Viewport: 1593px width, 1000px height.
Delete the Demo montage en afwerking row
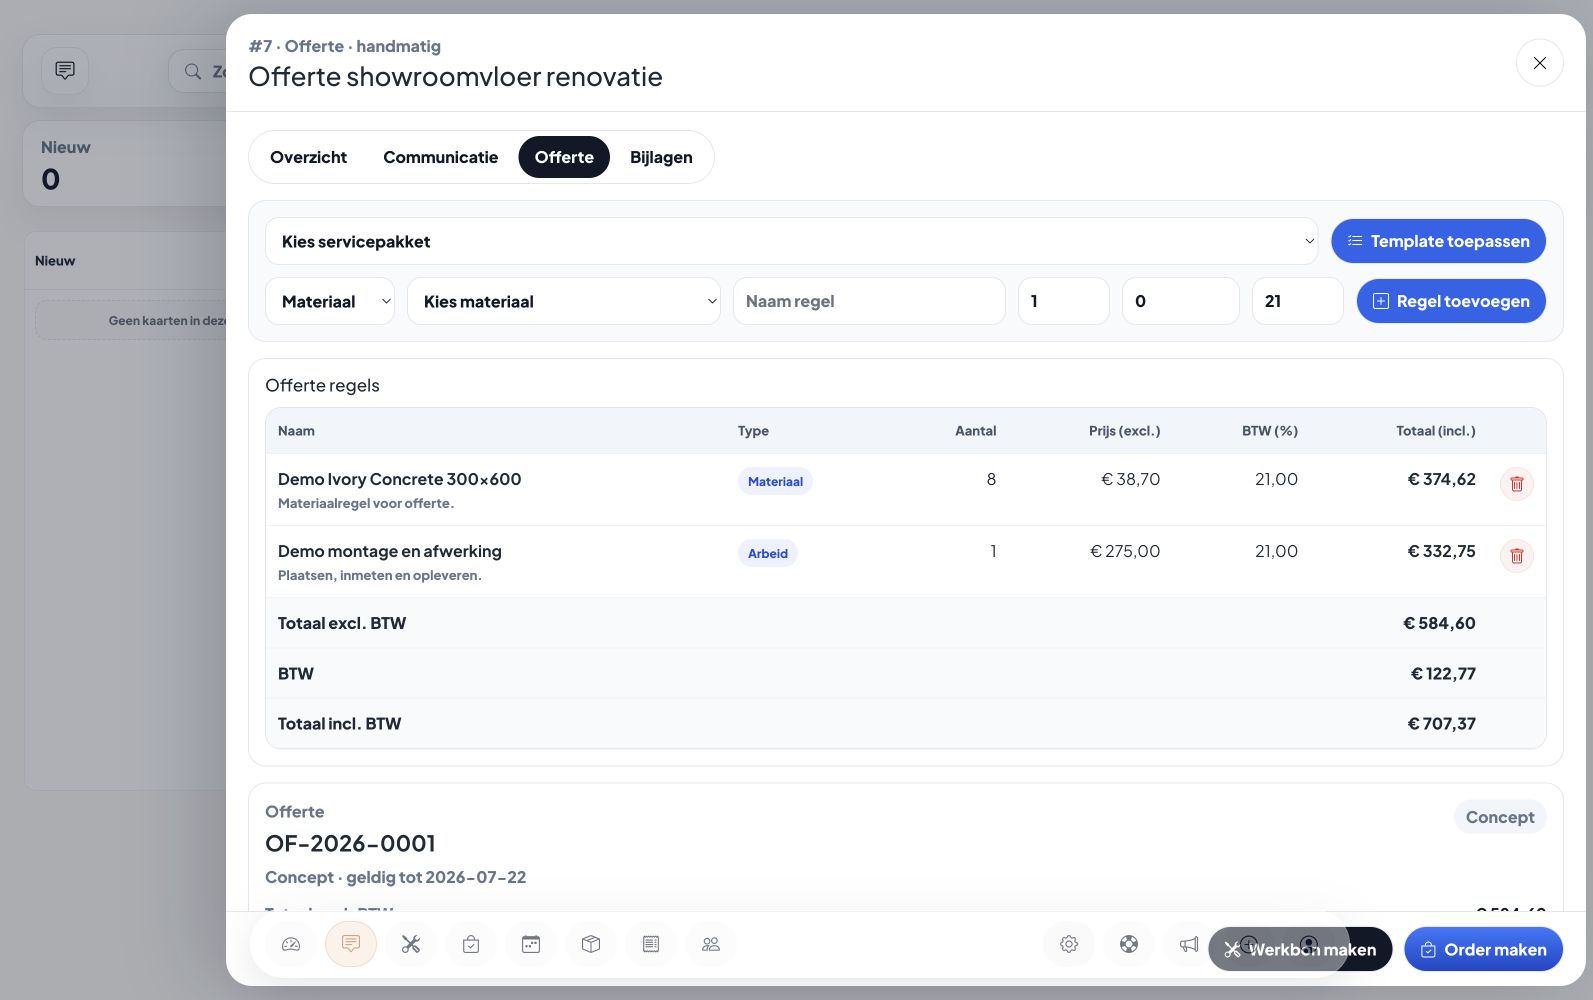click(1517, 556)
